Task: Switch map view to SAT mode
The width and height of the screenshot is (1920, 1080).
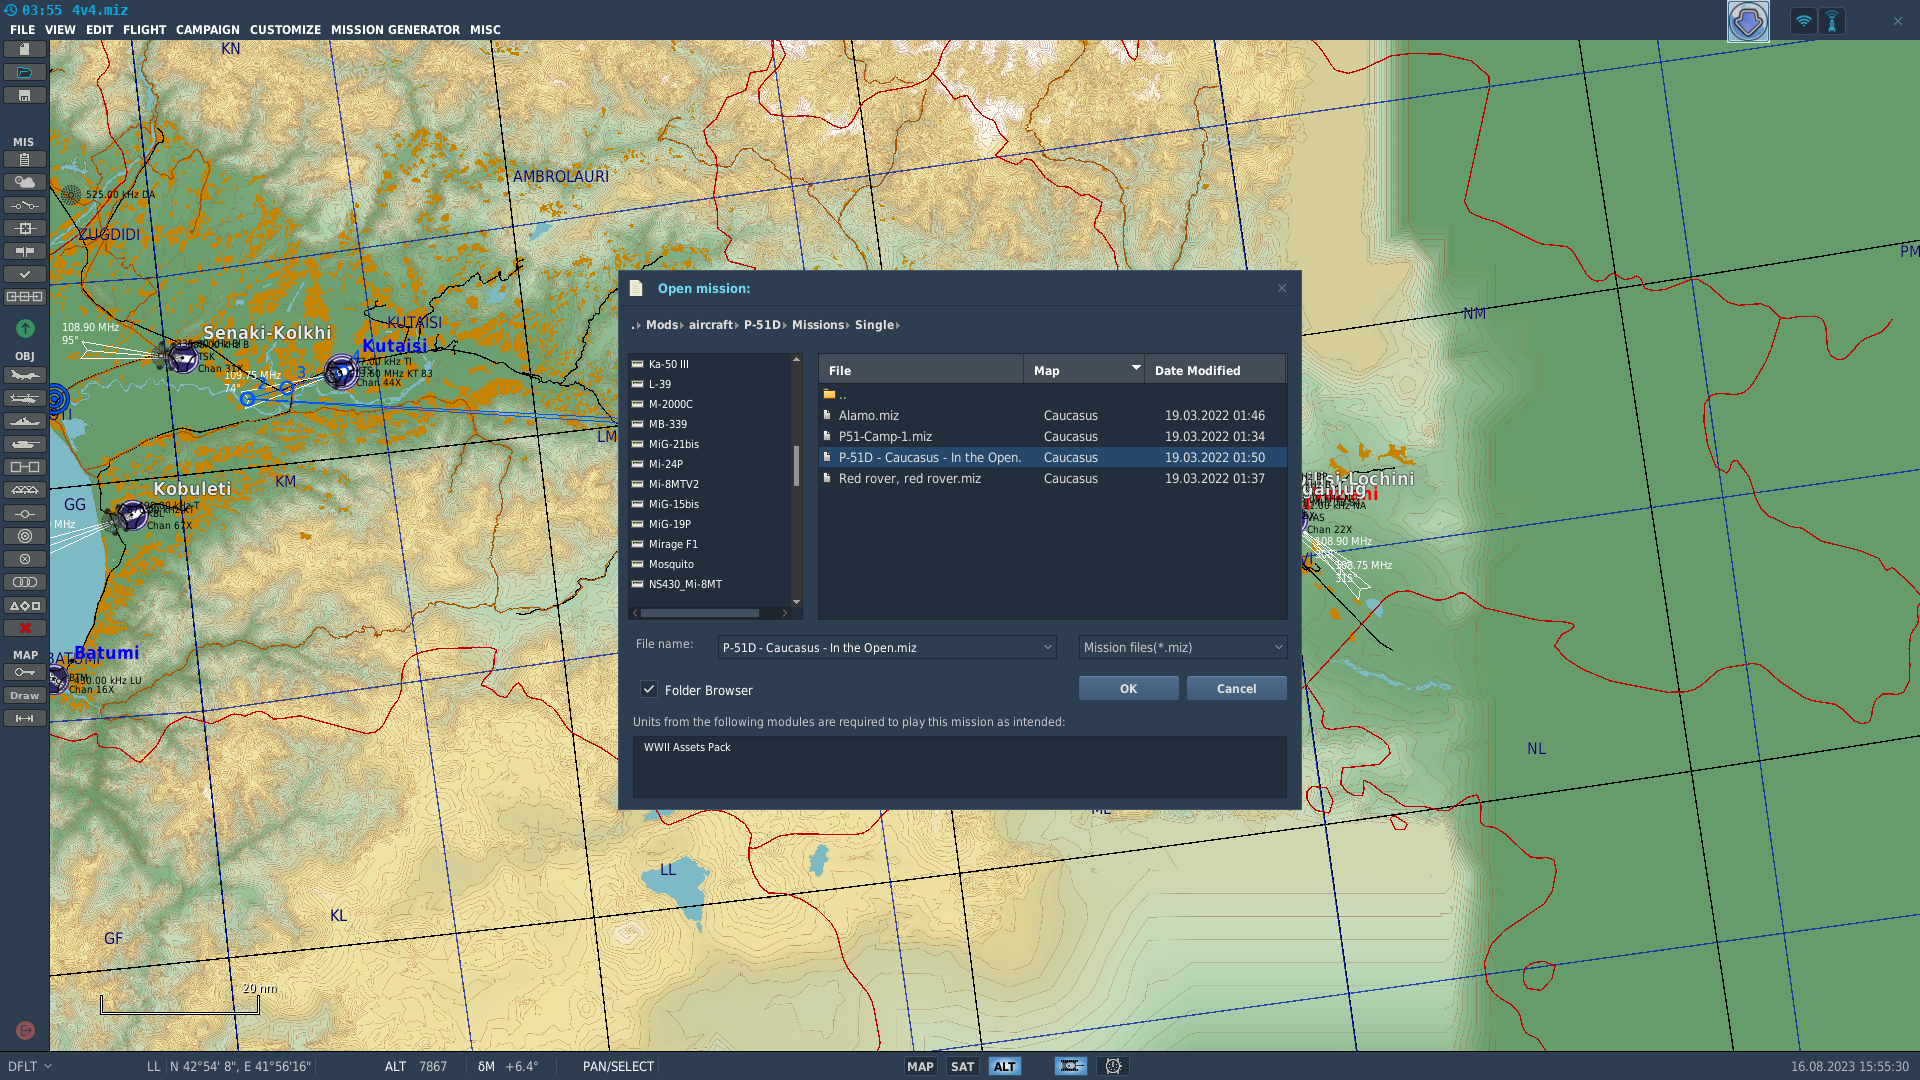Action: [962, 1066]
